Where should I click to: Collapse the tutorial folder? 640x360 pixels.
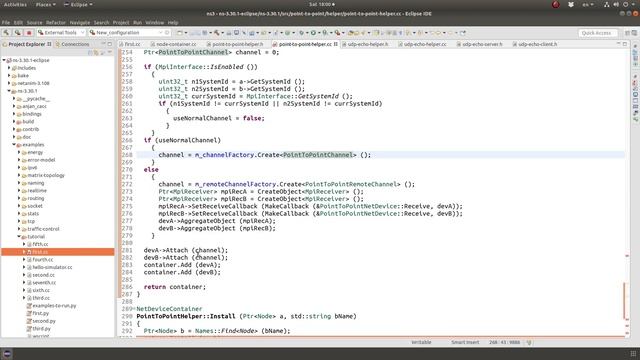19,237
